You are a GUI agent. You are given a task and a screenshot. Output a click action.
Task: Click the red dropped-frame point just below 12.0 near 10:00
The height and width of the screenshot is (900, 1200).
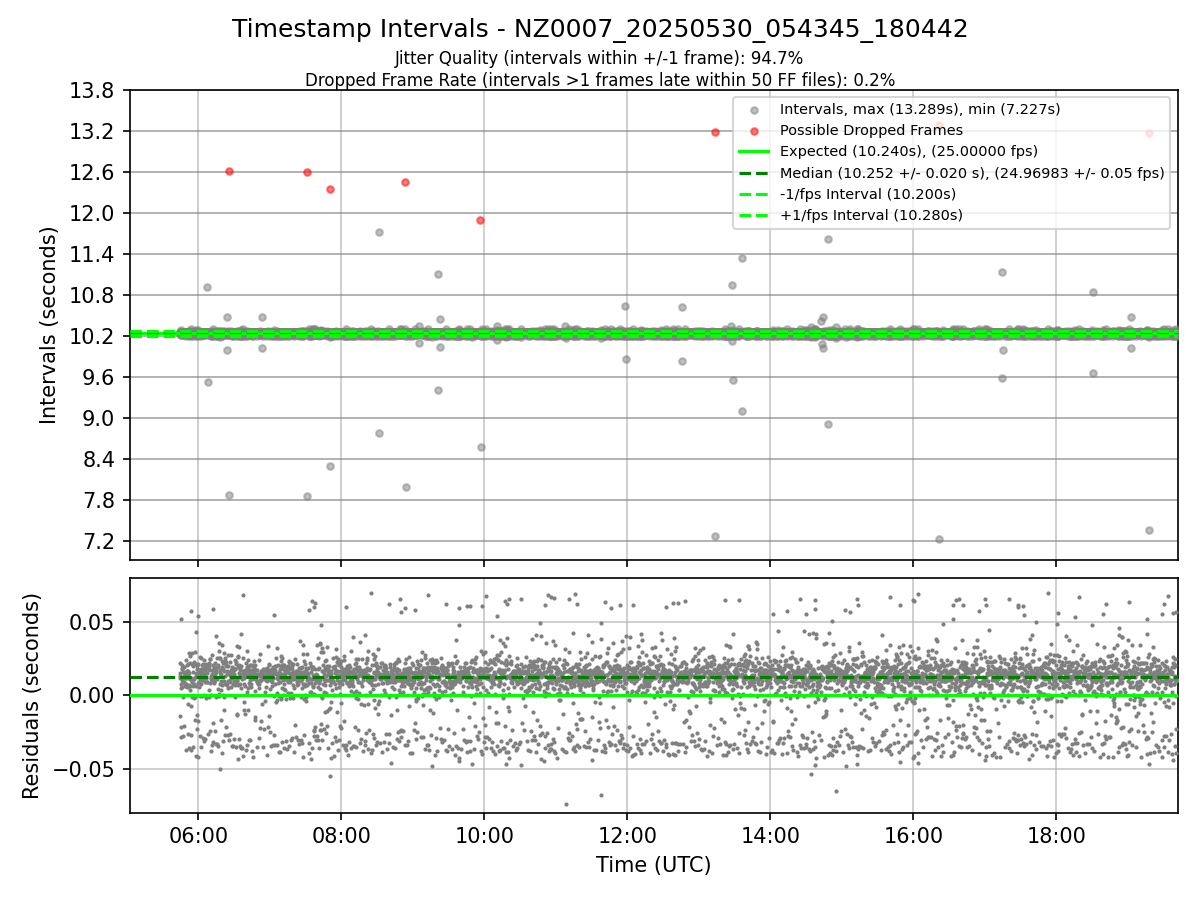coord(480,220)
